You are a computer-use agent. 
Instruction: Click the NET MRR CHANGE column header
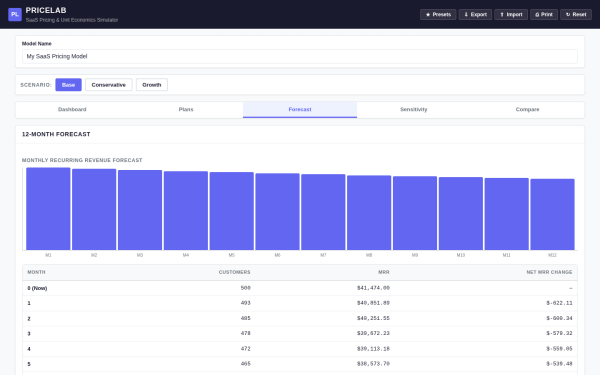pos(549,272)
